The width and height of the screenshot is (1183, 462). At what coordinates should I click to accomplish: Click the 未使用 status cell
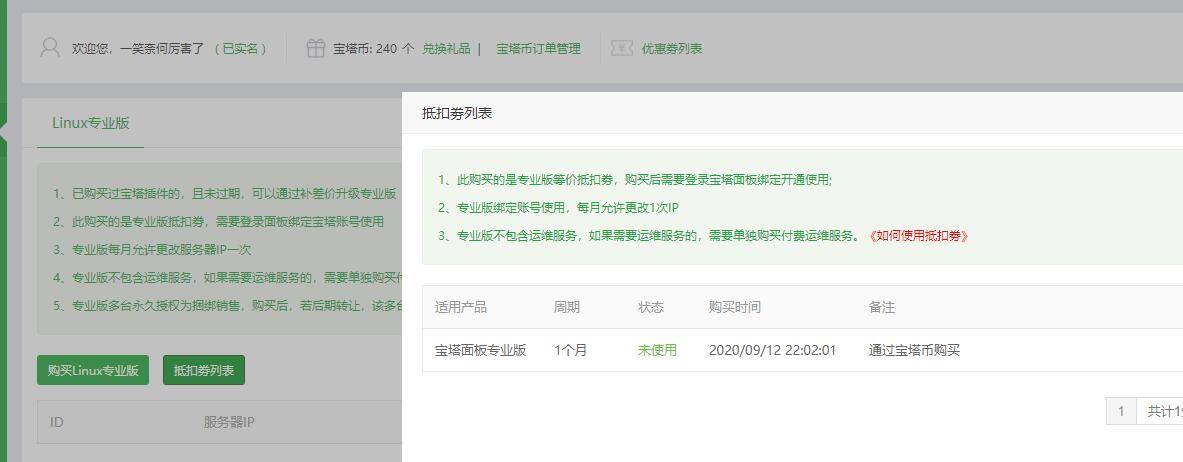(657, 350)
